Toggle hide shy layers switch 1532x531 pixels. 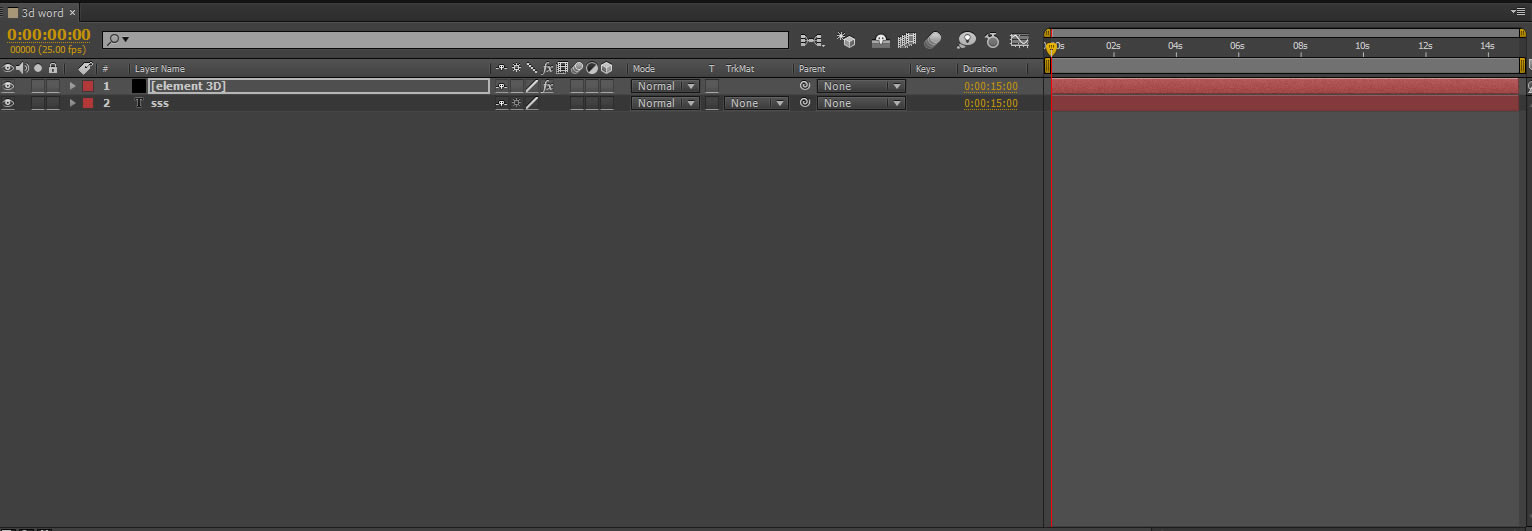pyautogui.click(x=881, y=40)
